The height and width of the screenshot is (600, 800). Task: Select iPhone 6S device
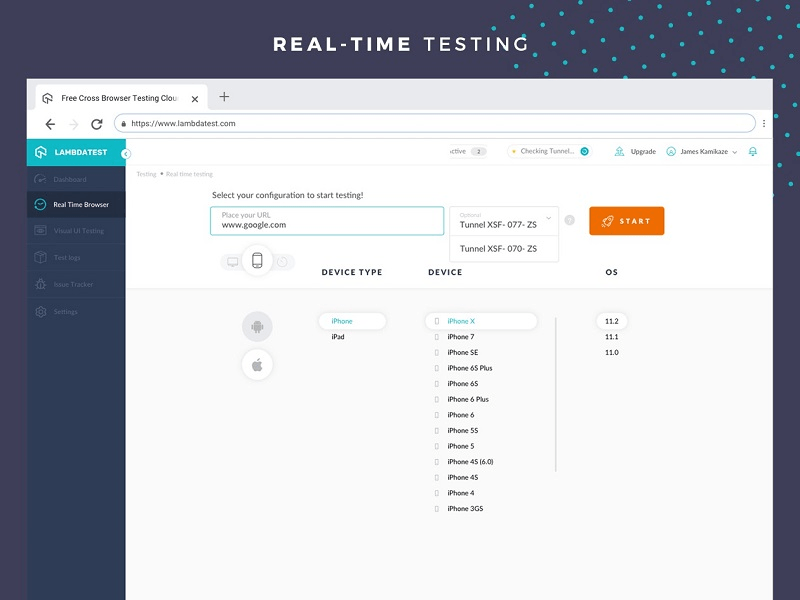coord(463,384)
